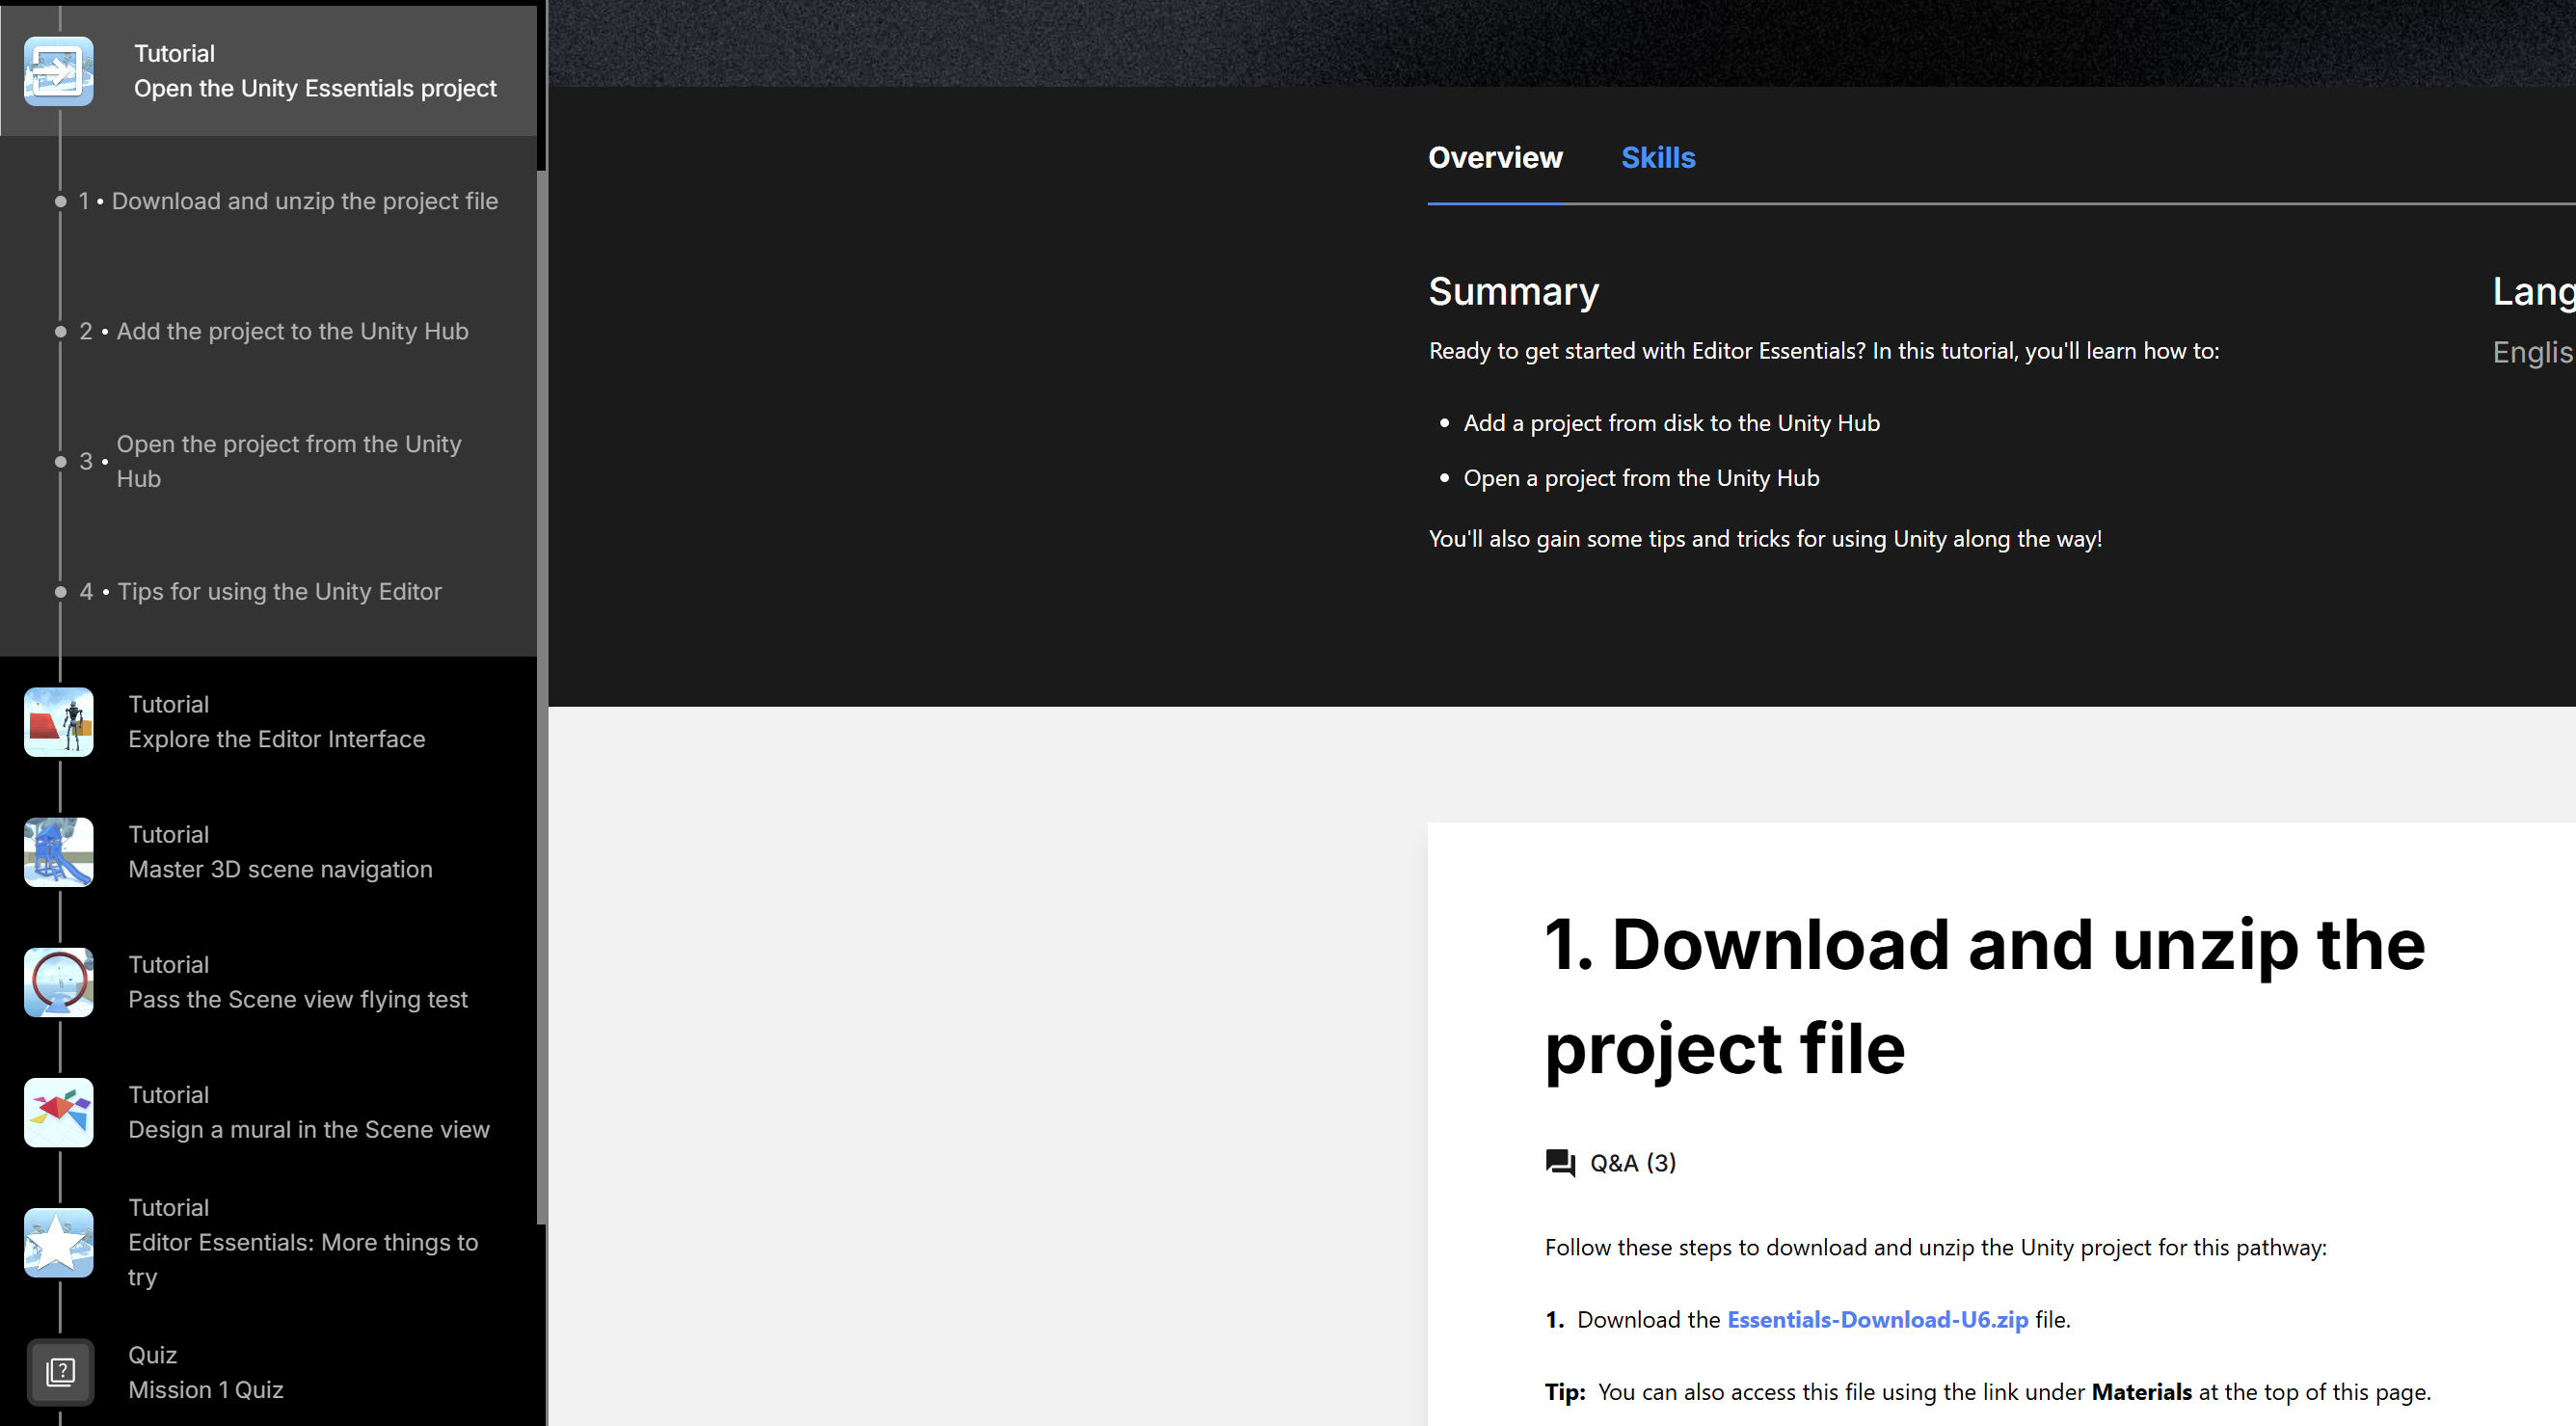Open step 2 Add the project to the Unity Hub
The height and width of the screenshot is (1426, 2576).
292,331
